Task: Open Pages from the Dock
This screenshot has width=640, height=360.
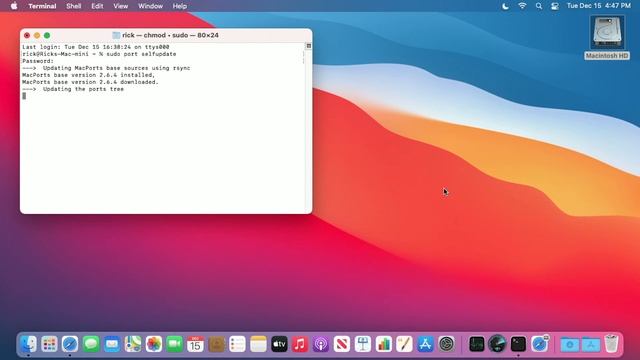Action: click(x=404, y=344)
